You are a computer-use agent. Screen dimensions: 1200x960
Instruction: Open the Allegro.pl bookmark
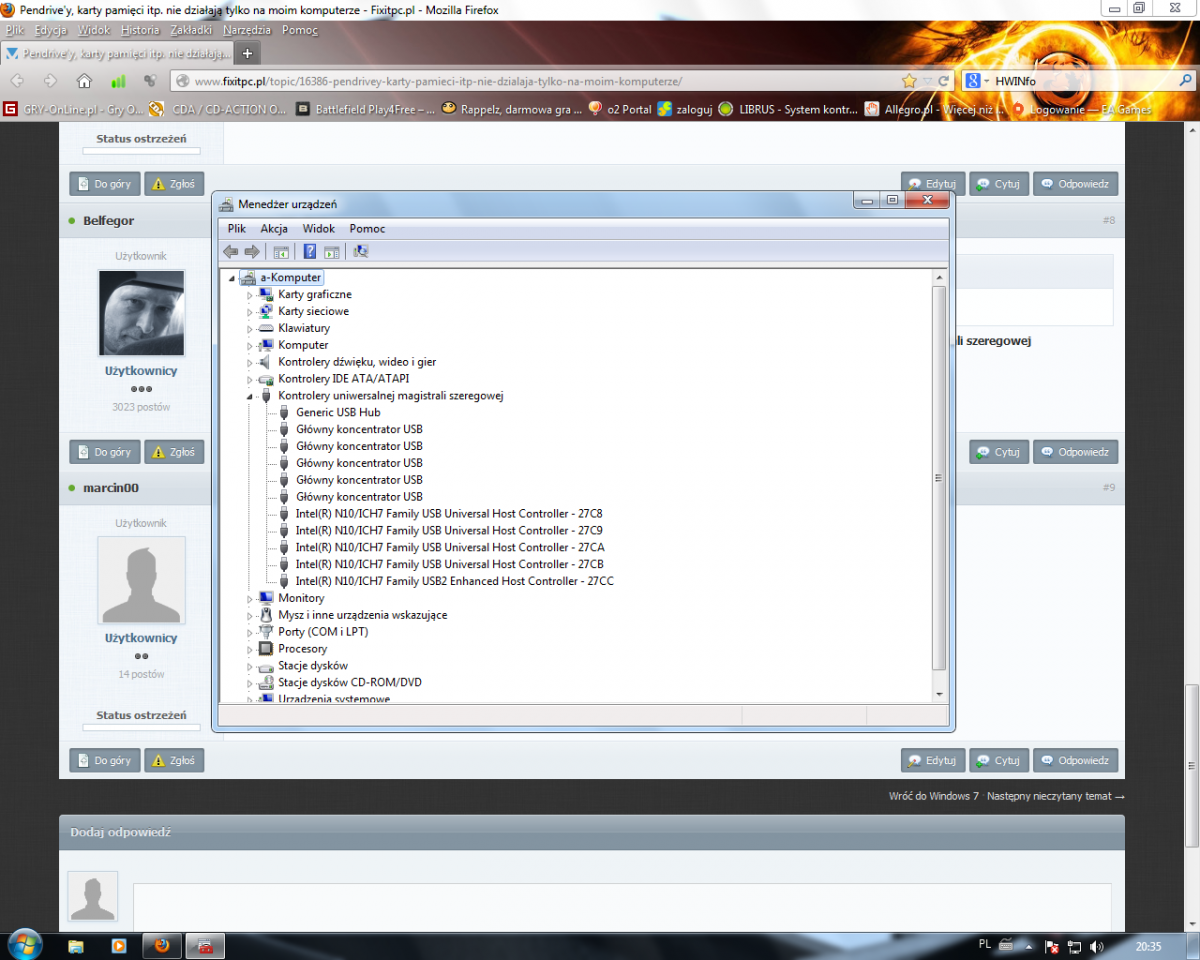click(934, 109)
